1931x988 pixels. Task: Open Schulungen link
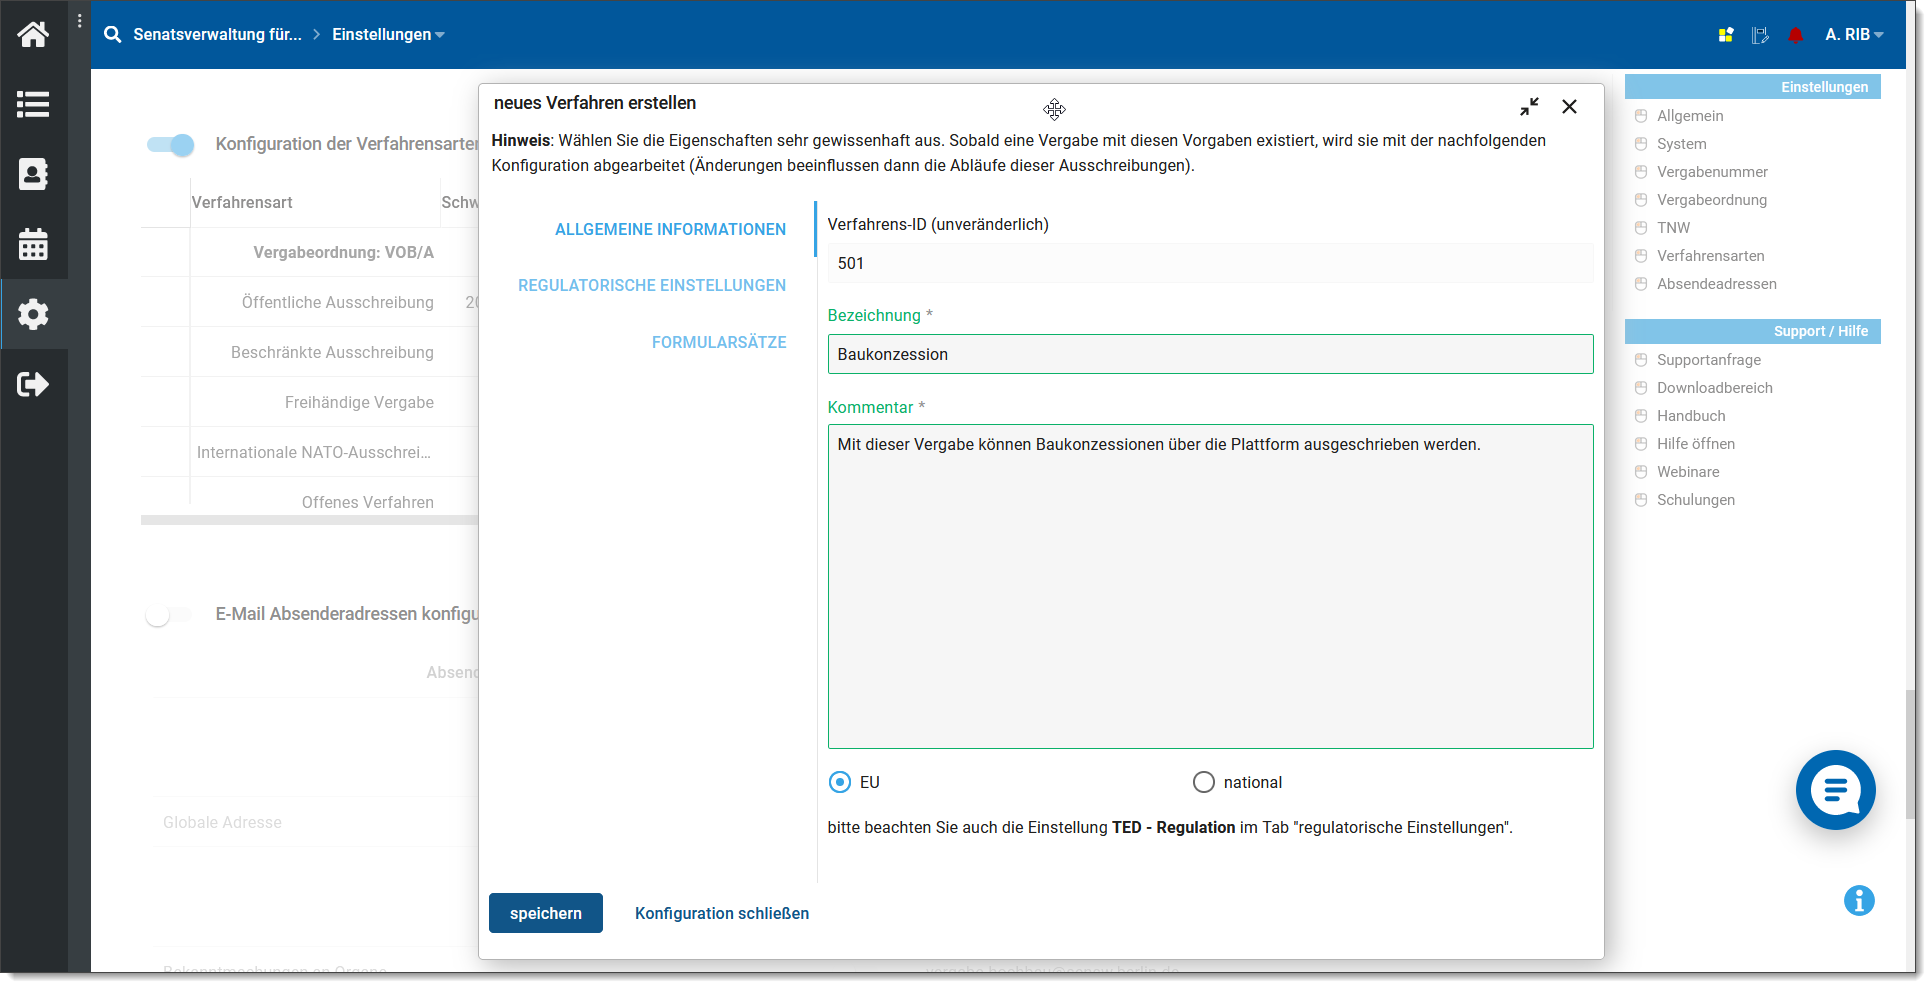pos(1696,500)
